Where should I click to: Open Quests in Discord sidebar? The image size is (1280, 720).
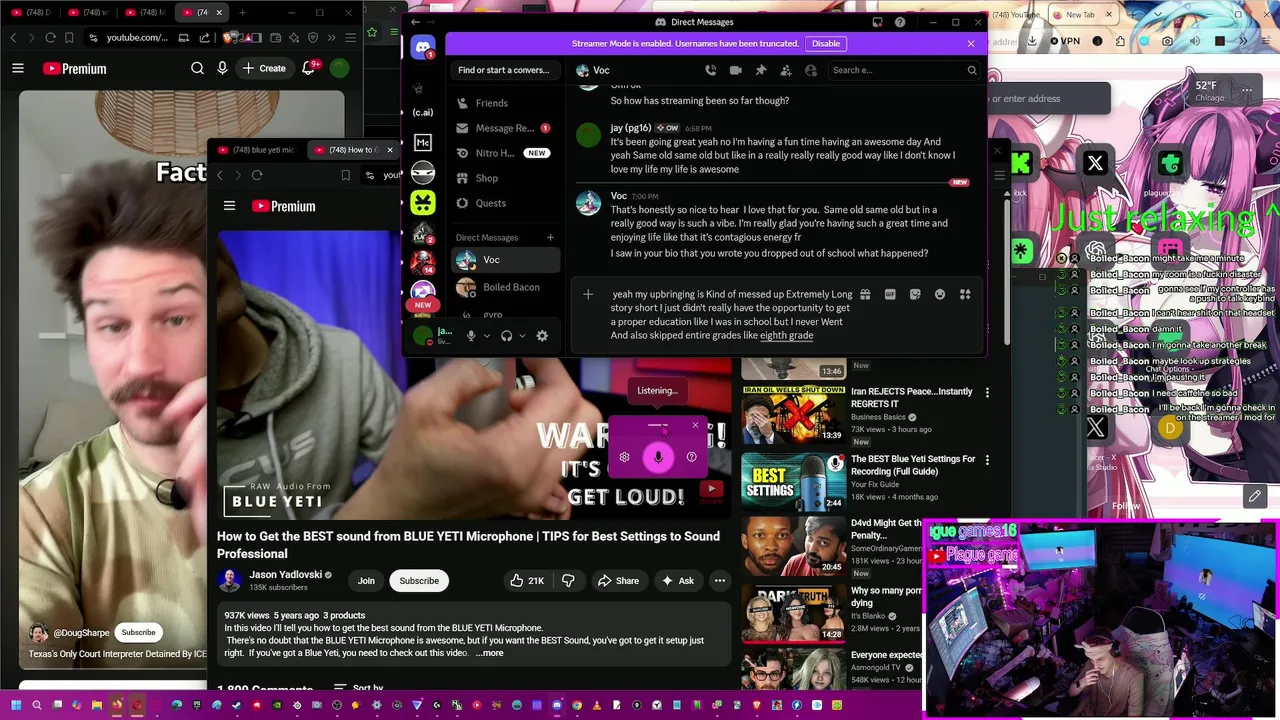[x=504, y=203]
